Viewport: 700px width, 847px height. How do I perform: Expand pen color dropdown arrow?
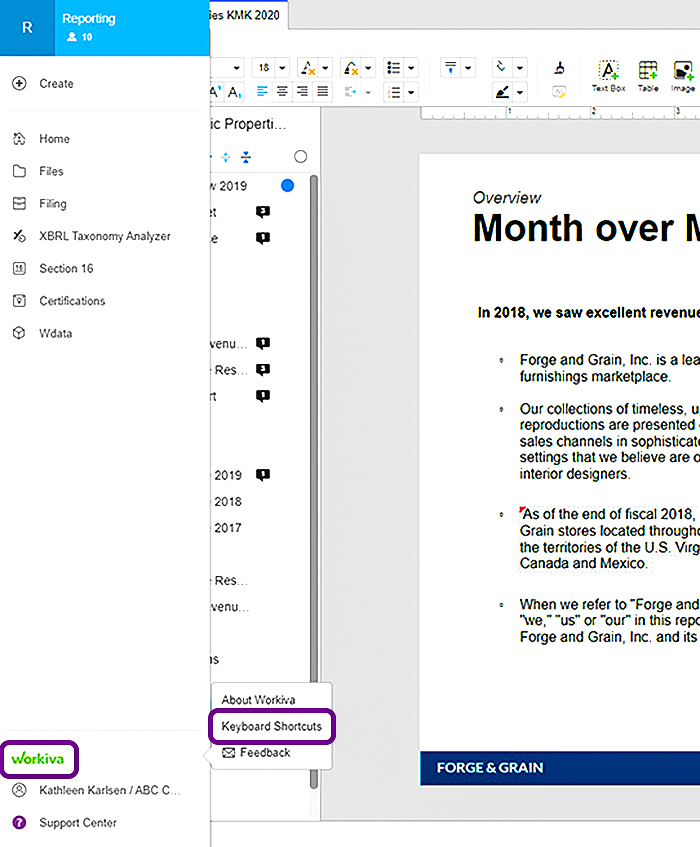point(520,92)
